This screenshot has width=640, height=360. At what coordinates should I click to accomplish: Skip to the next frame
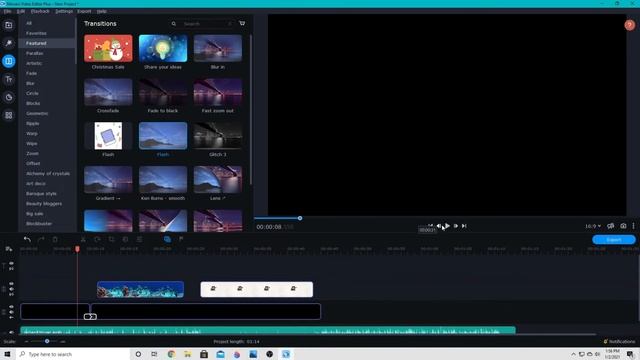(456, 226)
